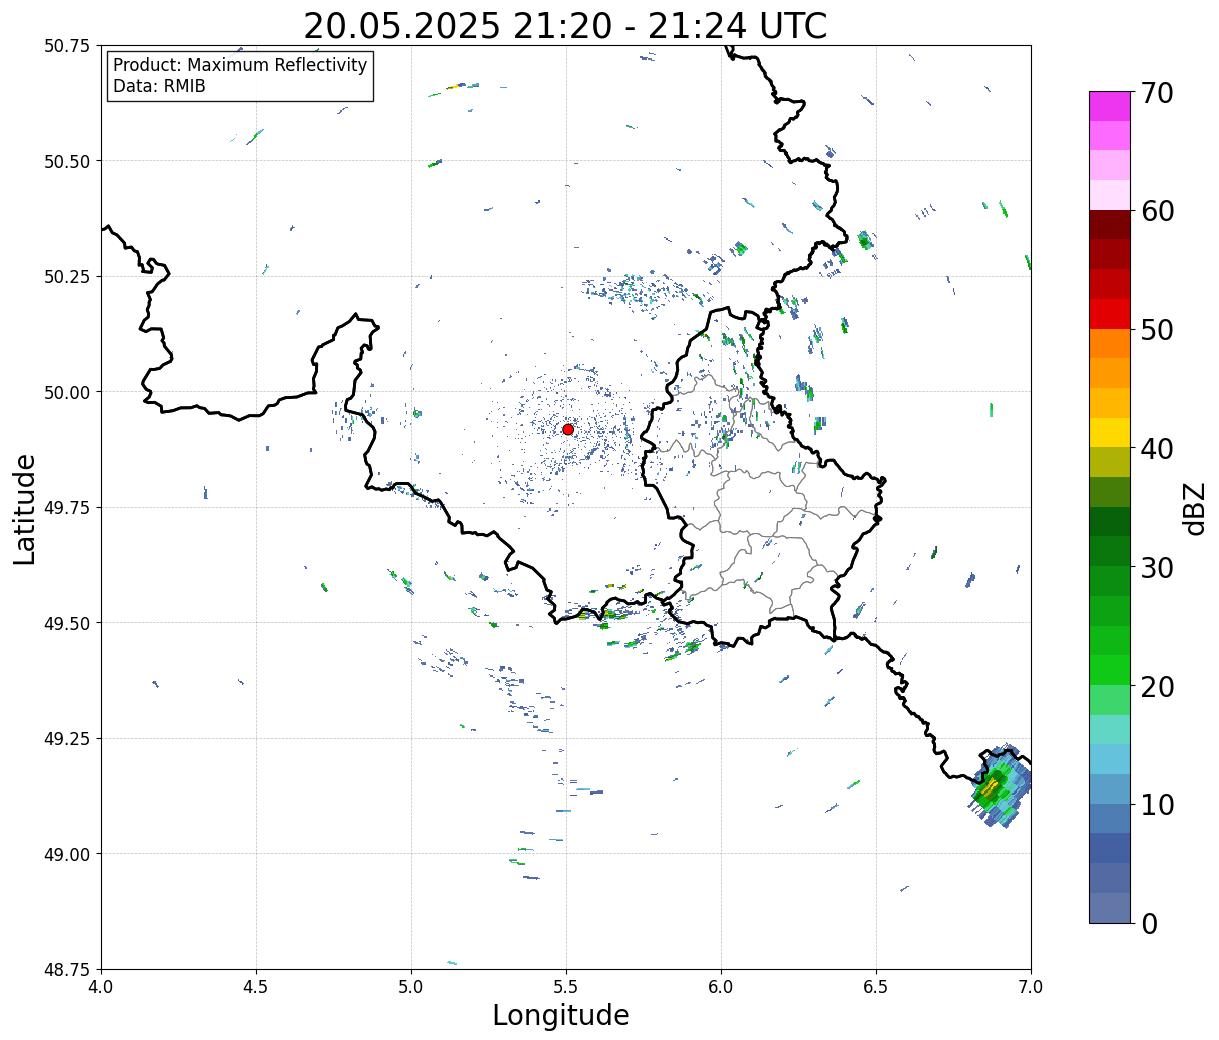
Task: Click the longitude tick label 4.5
Action: point(256,987)
